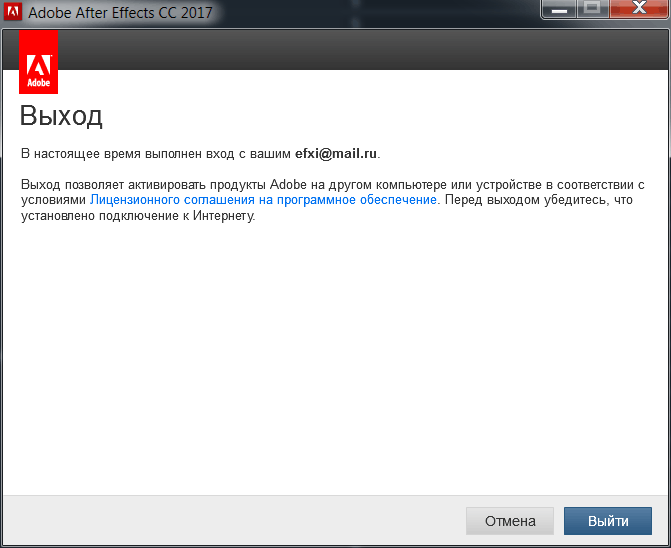The width and height of the screenshot is (671, 548).
Task: Minimize the After Effects dialog window
Action: click(x=559, y=9)
